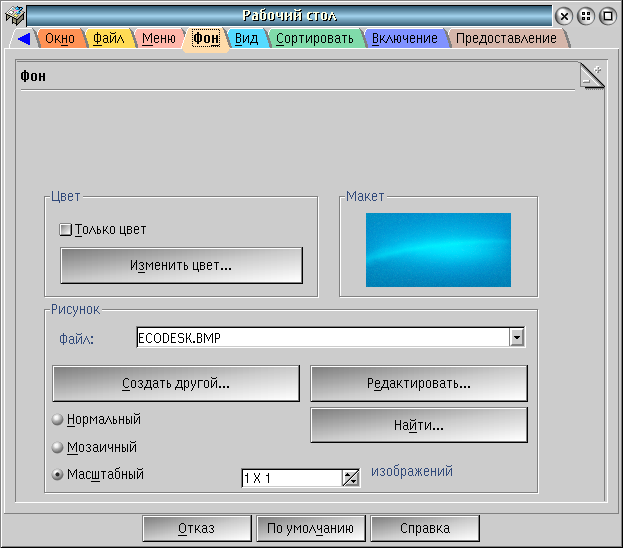This screenshot has width=623, height=548.
Task: Click the blue Макет preview image
Action: point(438,249)
